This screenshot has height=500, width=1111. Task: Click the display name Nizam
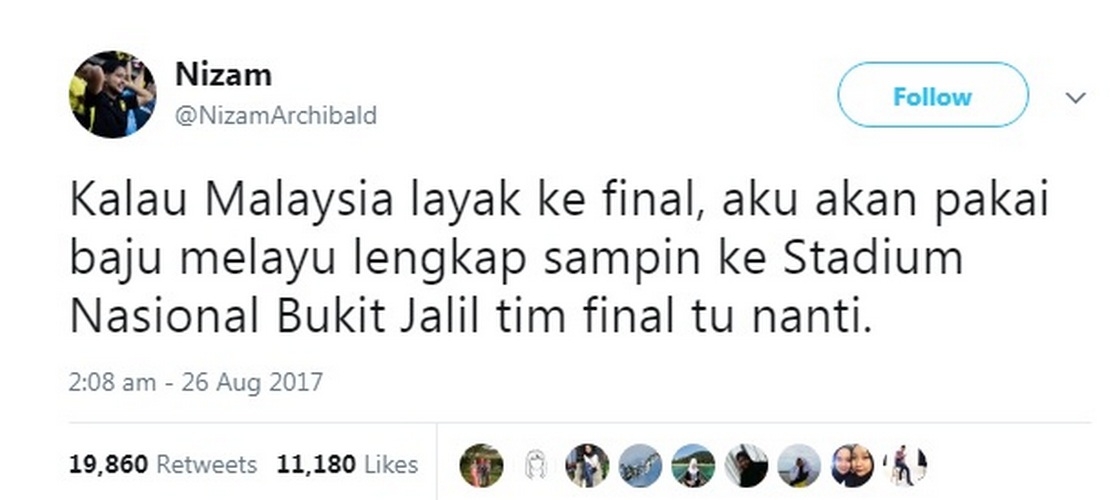(x=223, y=74)
